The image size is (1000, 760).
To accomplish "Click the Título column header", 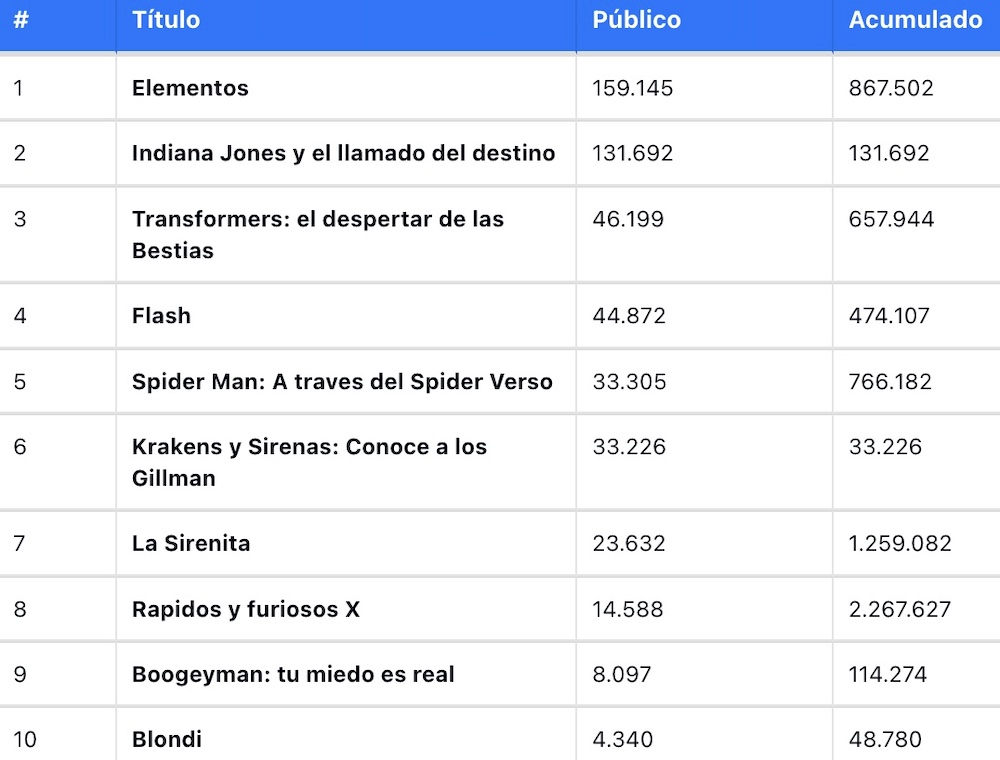I will (166, 20).
